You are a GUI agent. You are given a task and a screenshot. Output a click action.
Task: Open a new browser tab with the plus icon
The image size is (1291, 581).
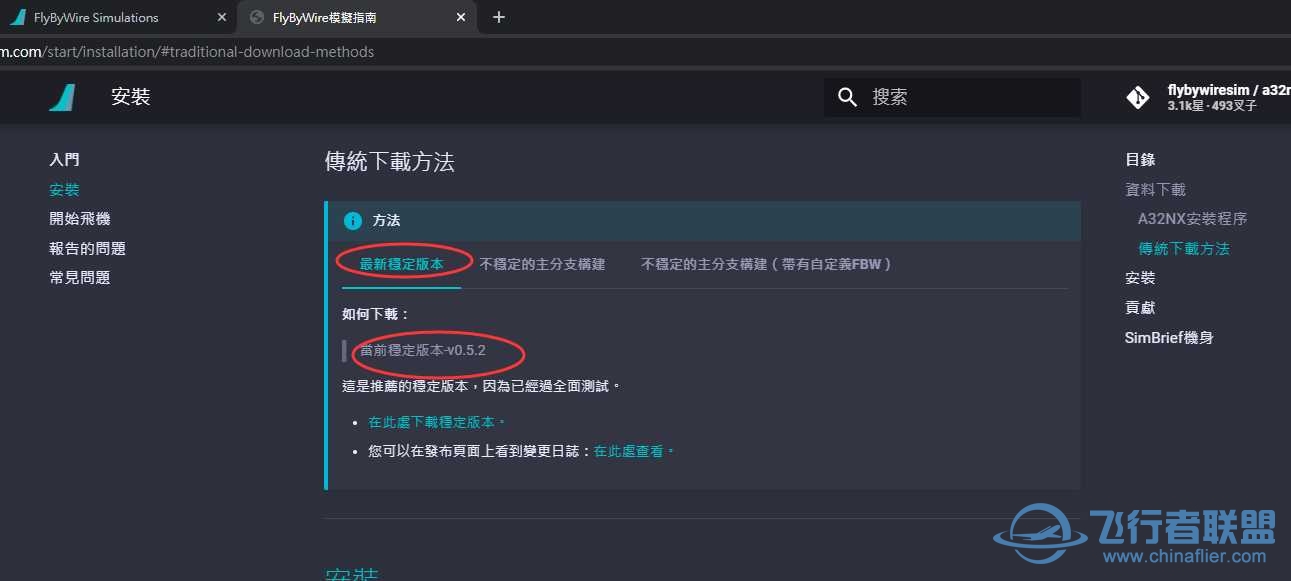tap(498, 17)
